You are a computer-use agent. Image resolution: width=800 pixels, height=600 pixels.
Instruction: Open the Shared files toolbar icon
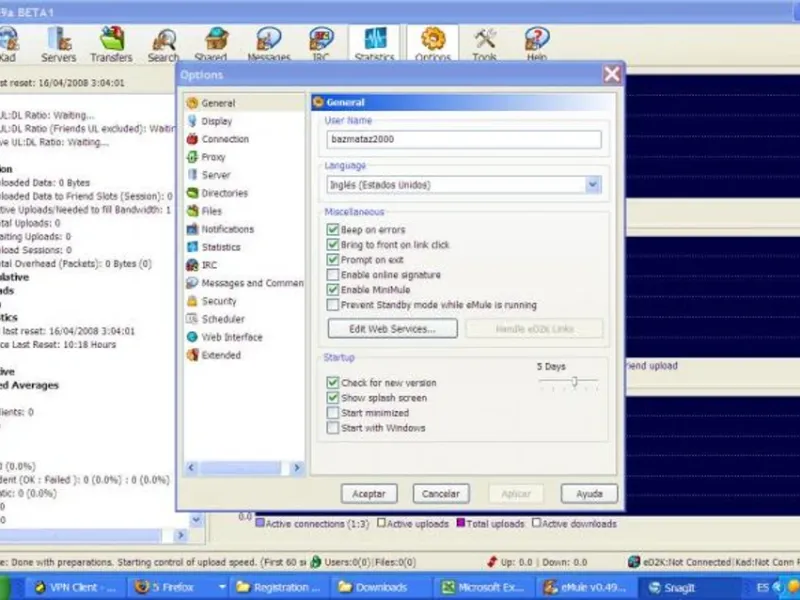[x=211, y=44]
